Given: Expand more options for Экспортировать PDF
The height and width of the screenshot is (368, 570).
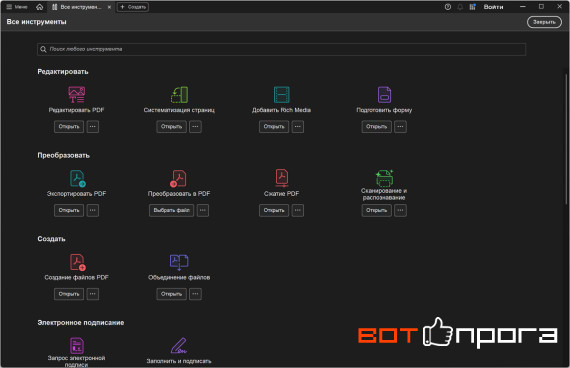Looking at the screenshot, I should click(93, 210).
